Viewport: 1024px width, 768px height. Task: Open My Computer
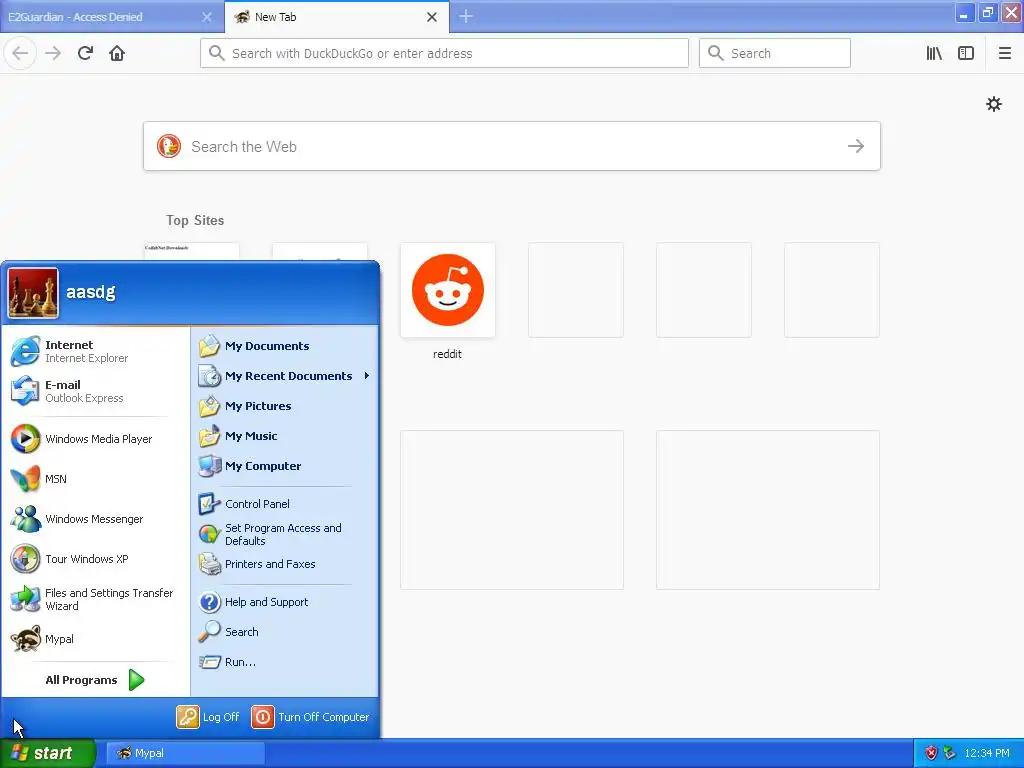click(285, 466)
